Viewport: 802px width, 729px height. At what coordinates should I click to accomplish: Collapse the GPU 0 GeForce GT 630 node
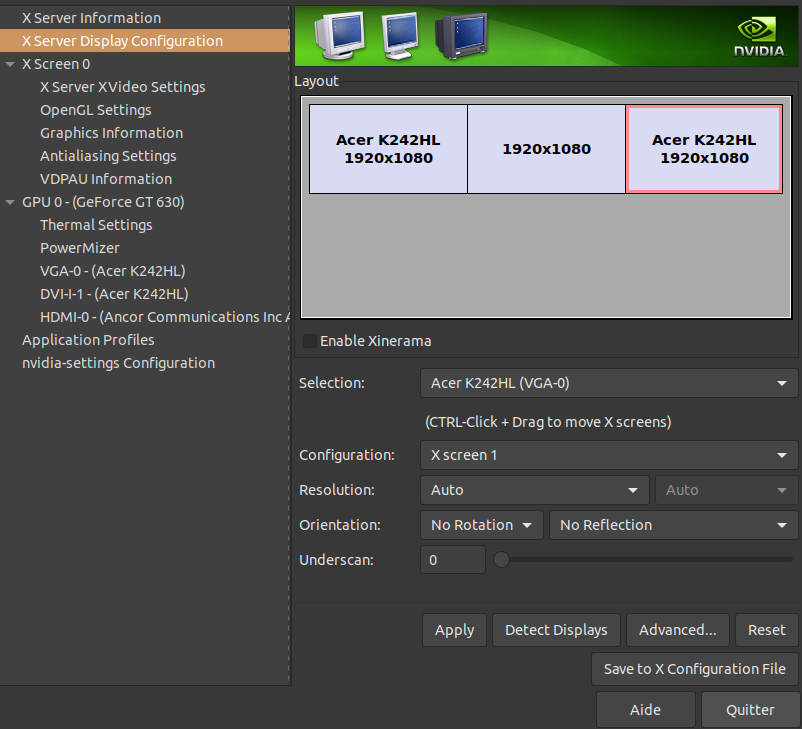pyautogui.click(x=10, y=202)
